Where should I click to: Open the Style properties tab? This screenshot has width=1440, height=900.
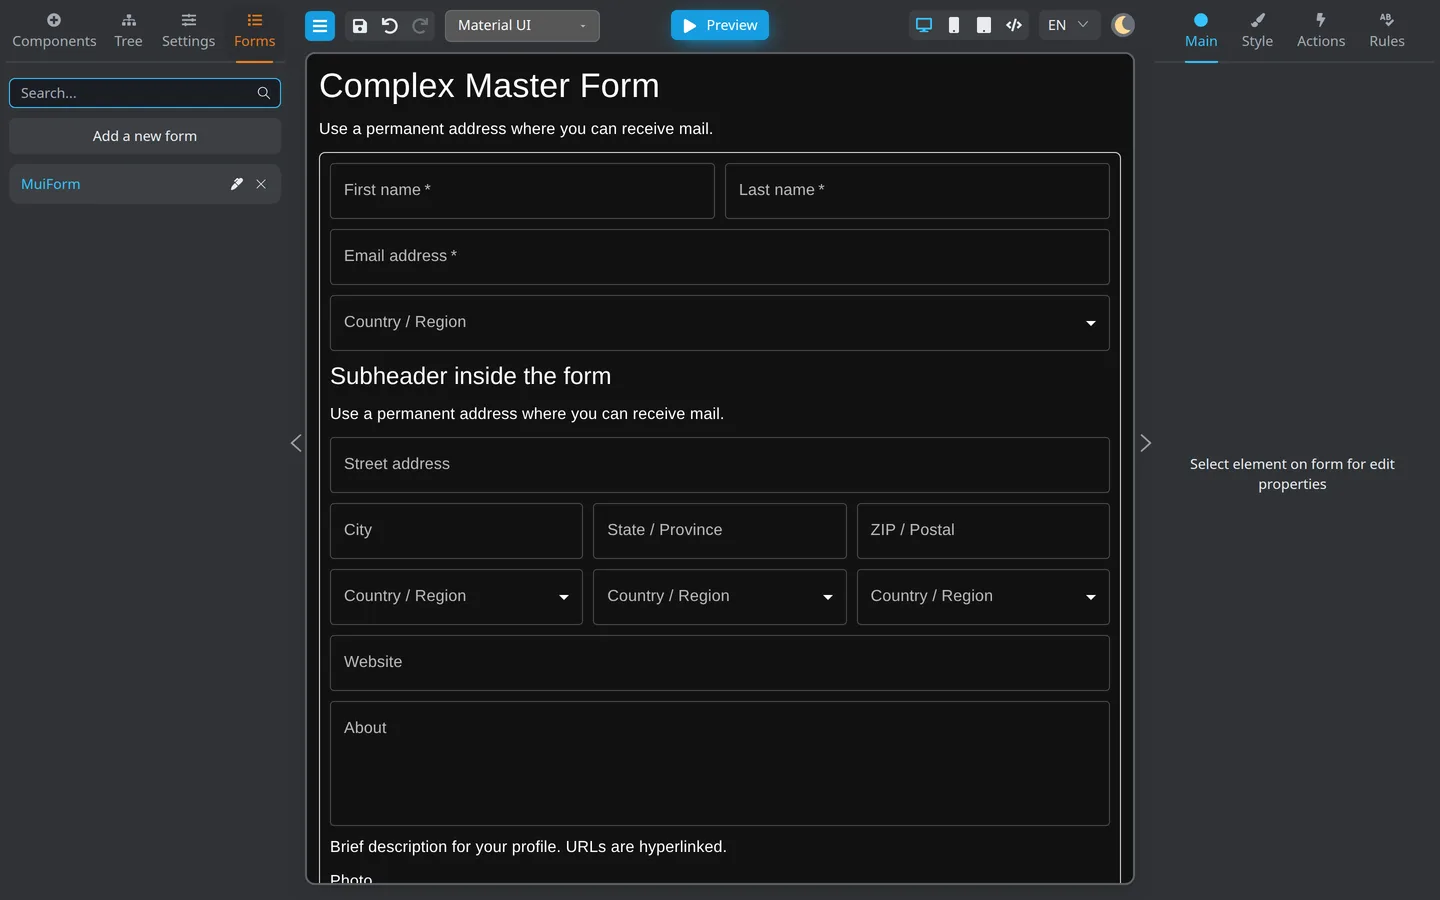pyautogui.click(x=1257, y=31)
